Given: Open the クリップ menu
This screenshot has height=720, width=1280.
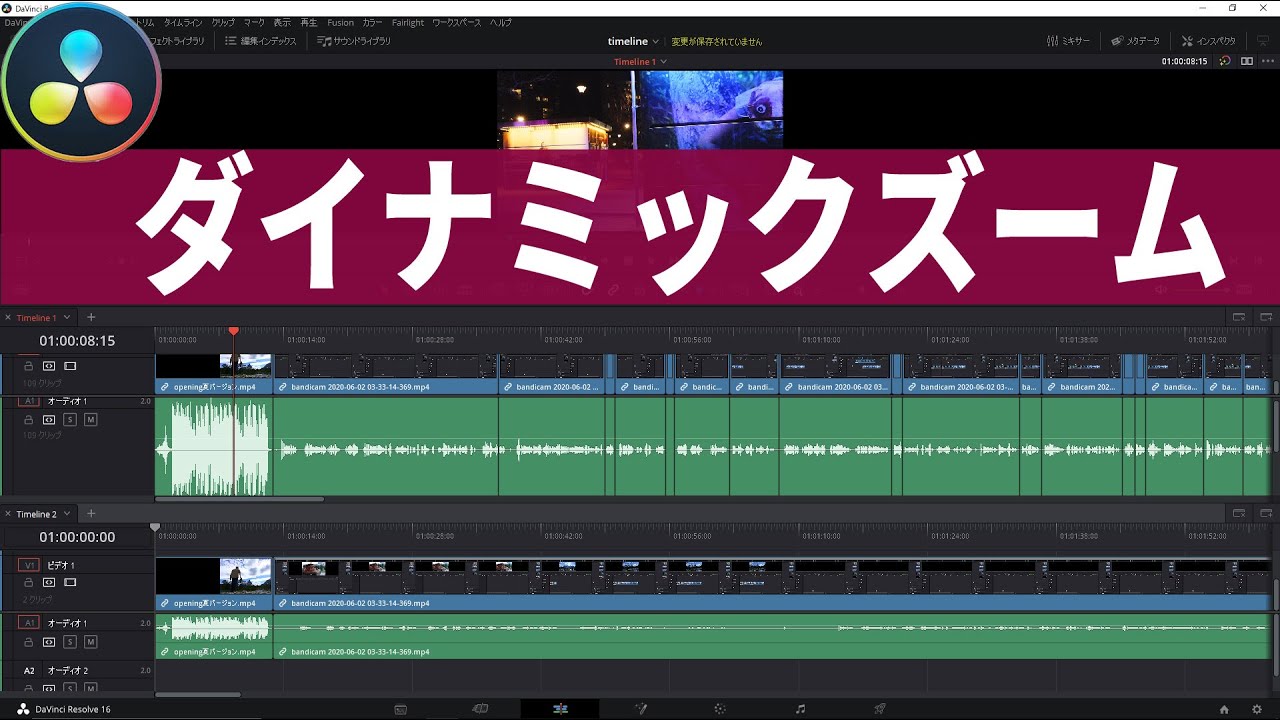Looking at the screenshot, I should tap(223, 22).
